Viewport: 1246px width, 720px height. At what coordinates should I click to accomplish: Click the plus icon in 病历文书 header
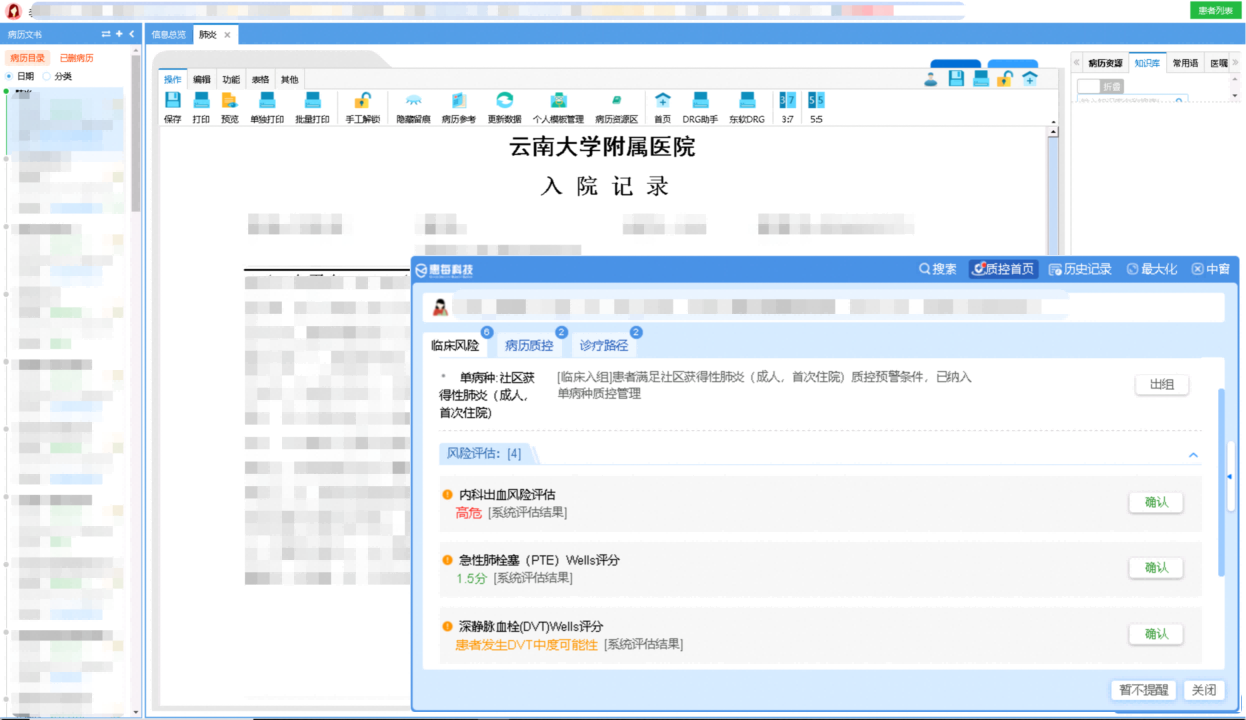(119, 34)
